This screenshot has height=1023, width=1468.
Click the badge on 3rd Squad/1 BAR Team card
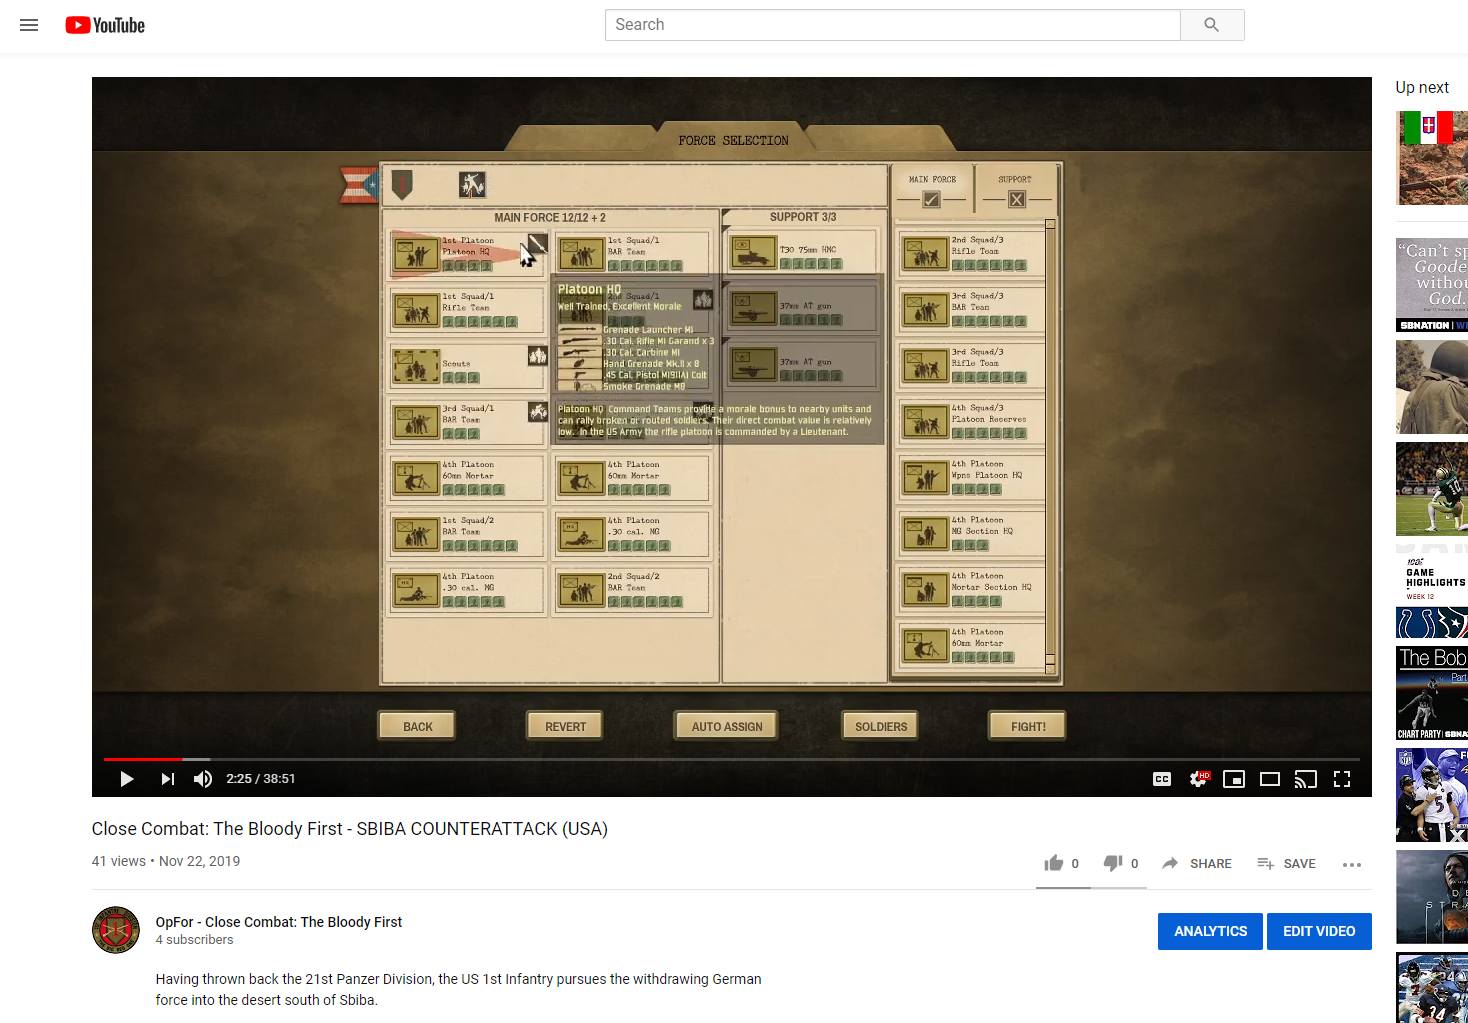pyautogui.click(x=538, y=412)
